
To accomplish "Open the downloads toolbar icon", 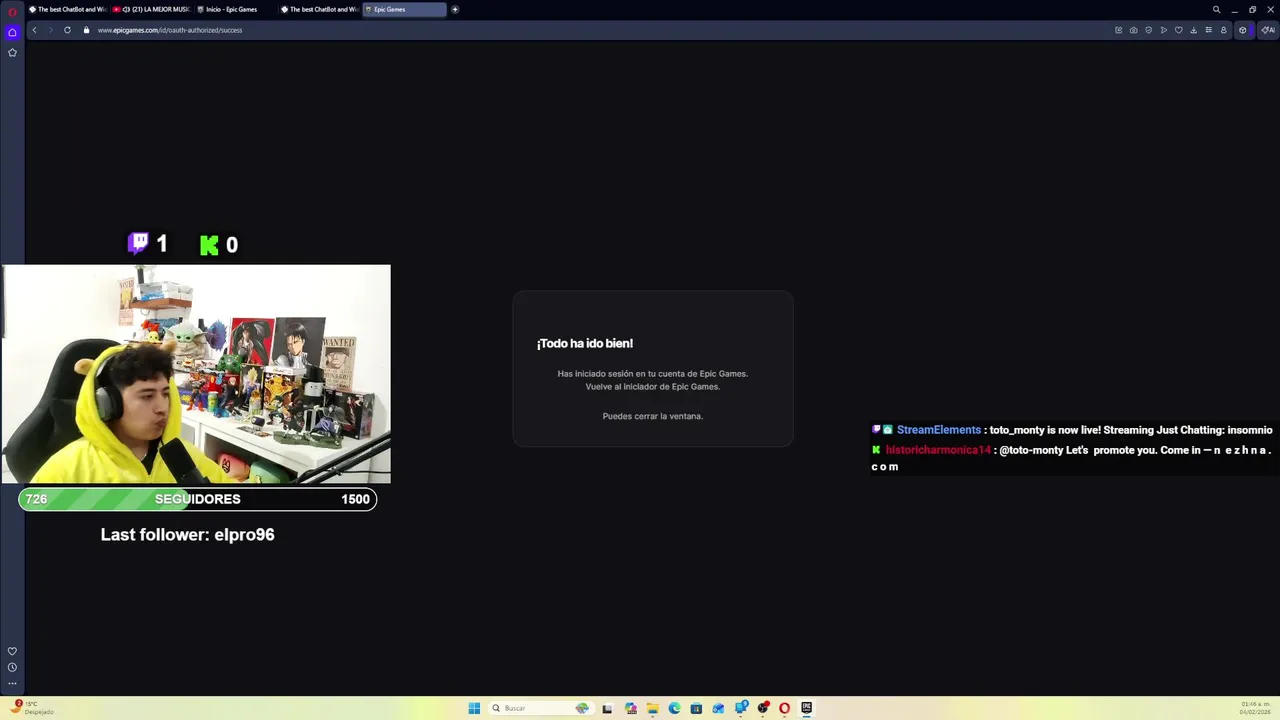I will point(1193,30).
